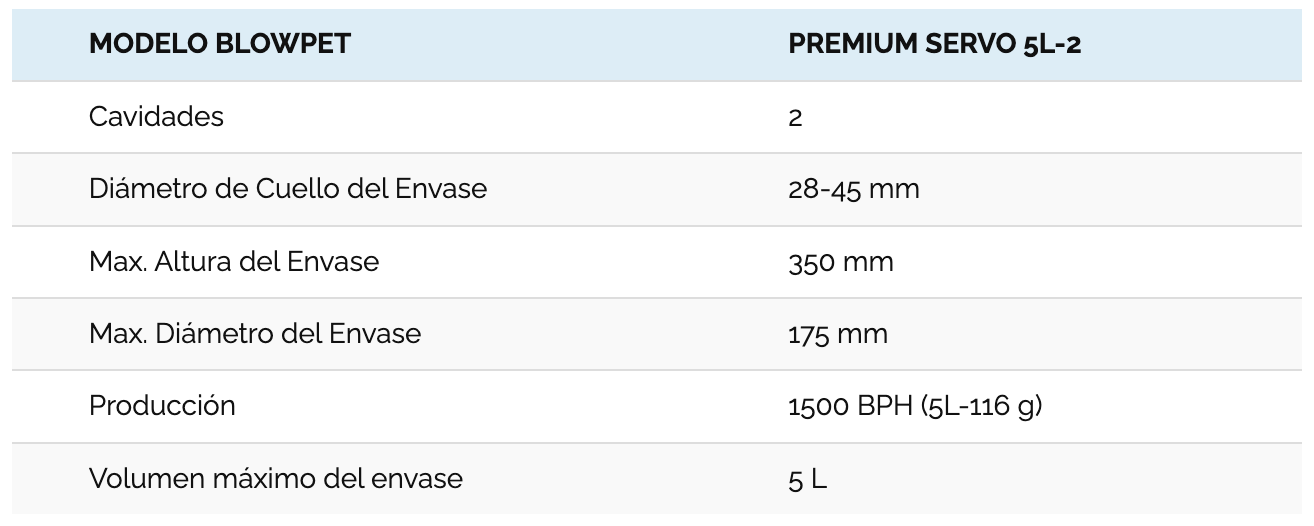Click the 350 mm height value
This screenshot has height=526, width=1314.
pos(841,263)
